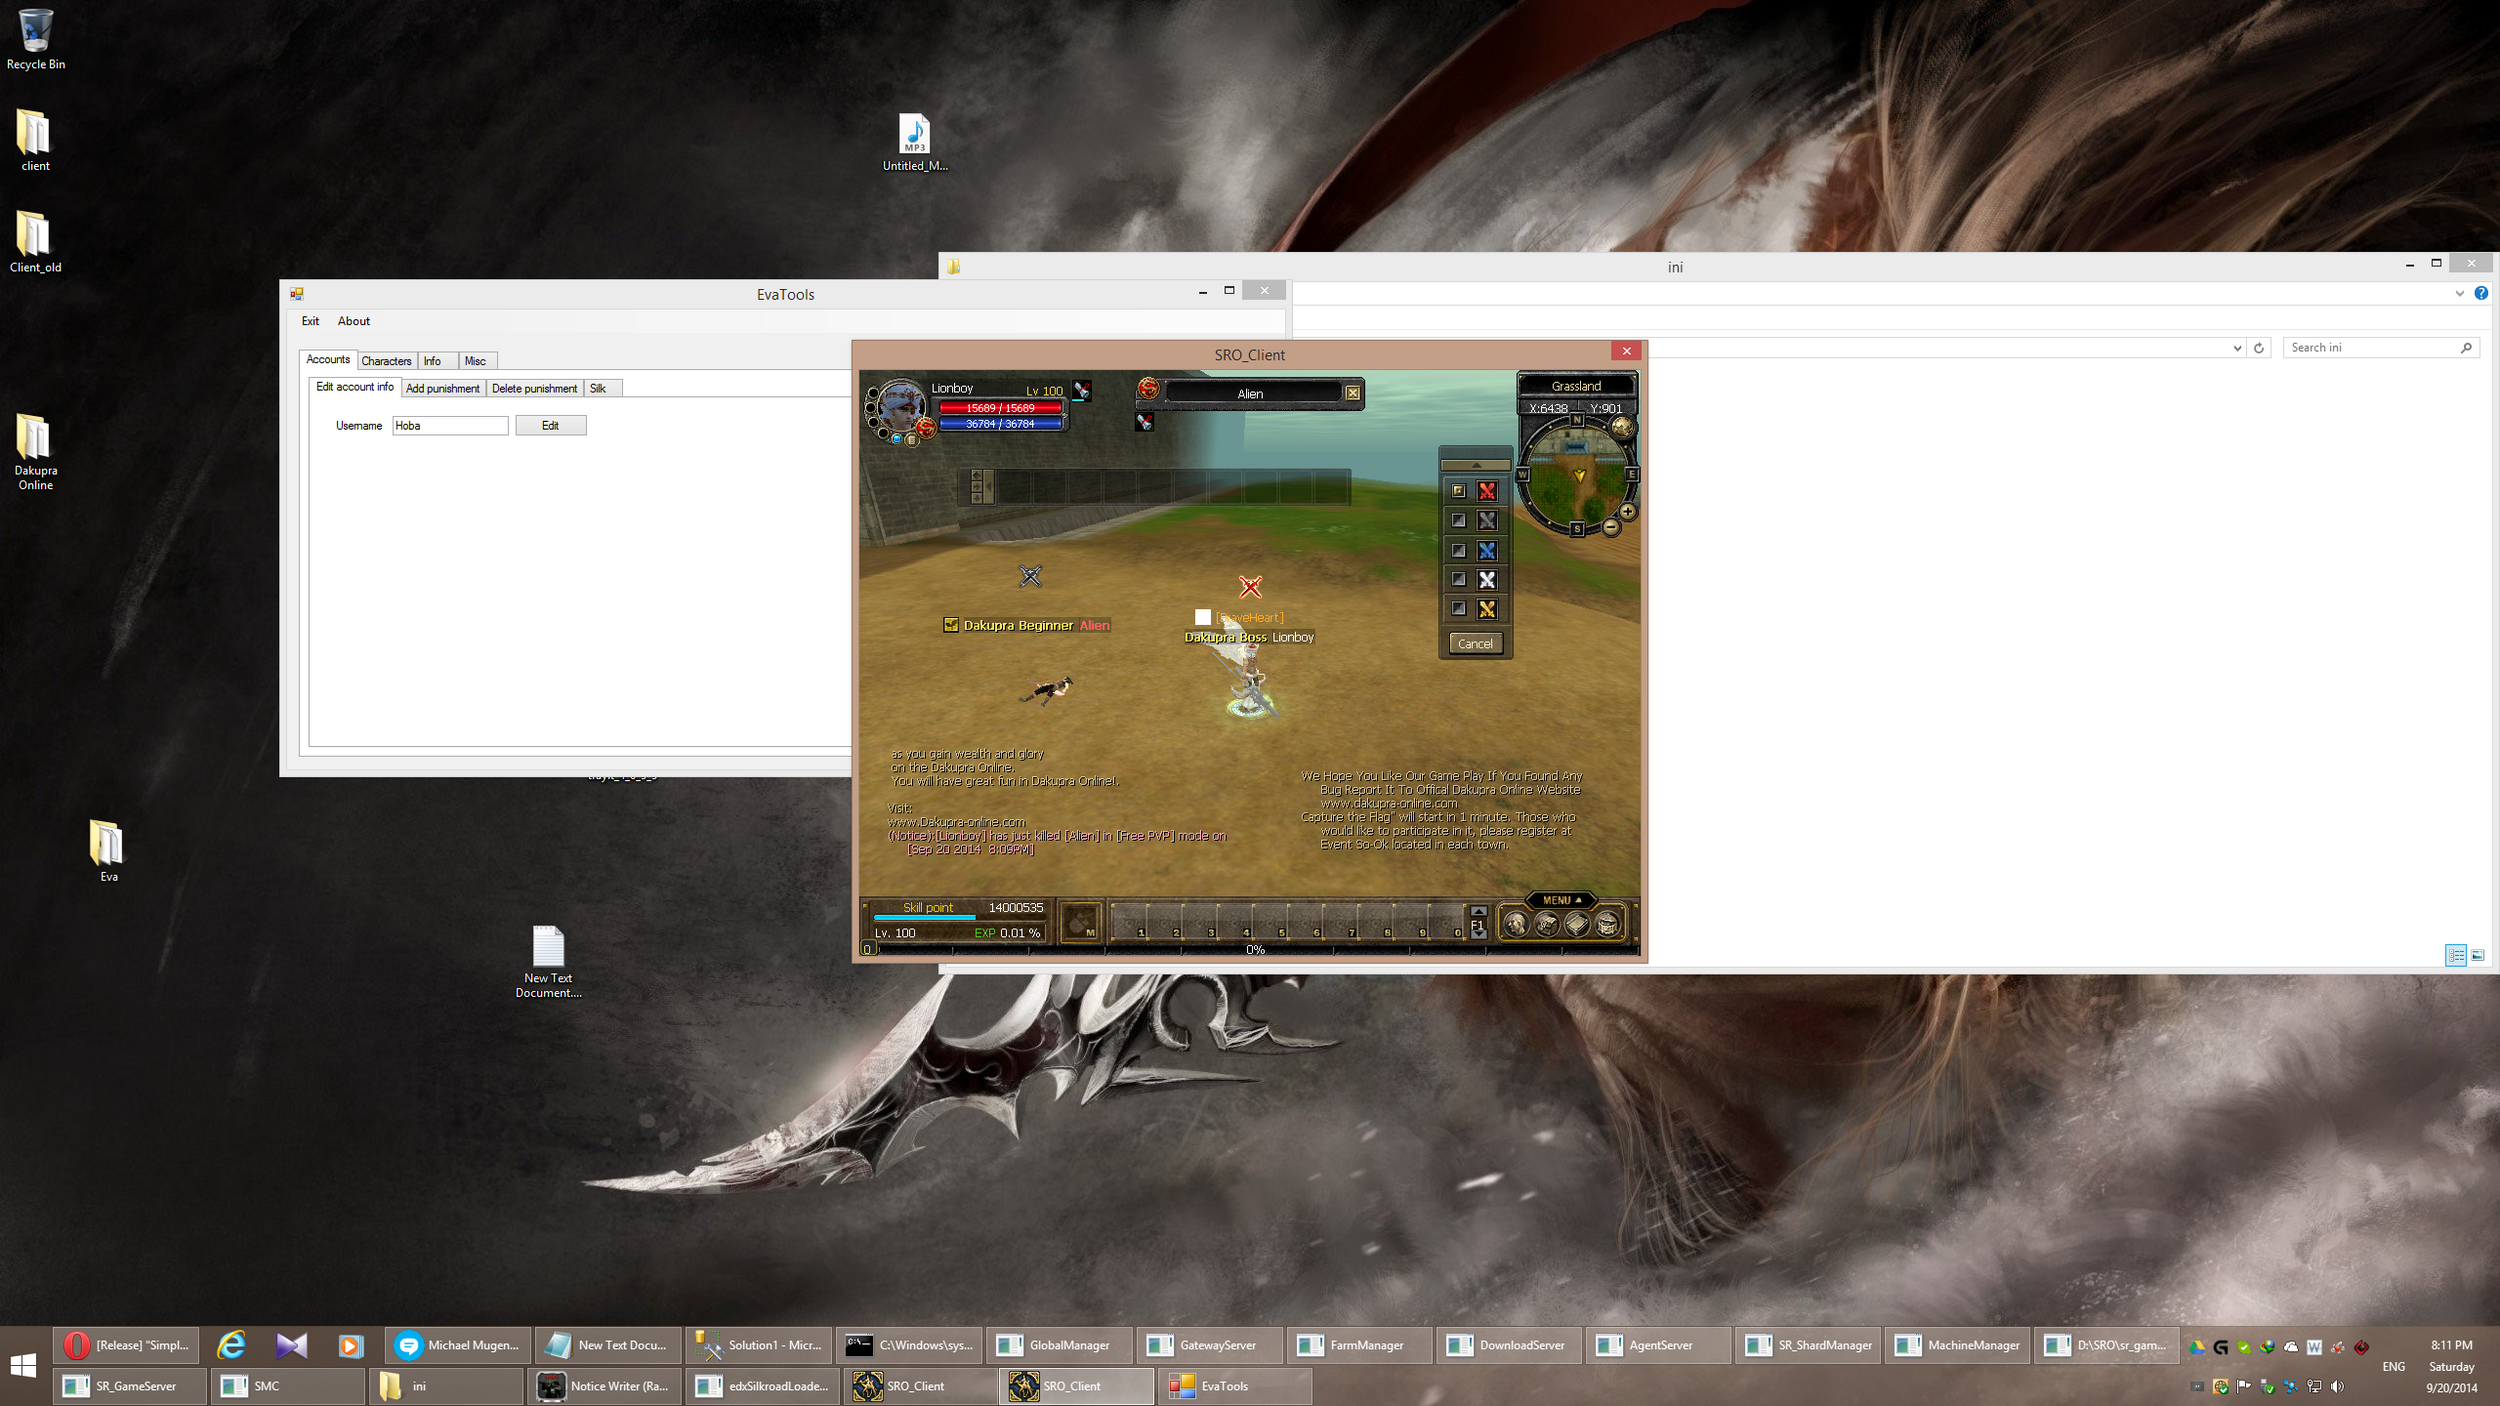Open the Exit menu in EvaTools
Viewport: 2500px width, 1406px height.
point(311,321)
